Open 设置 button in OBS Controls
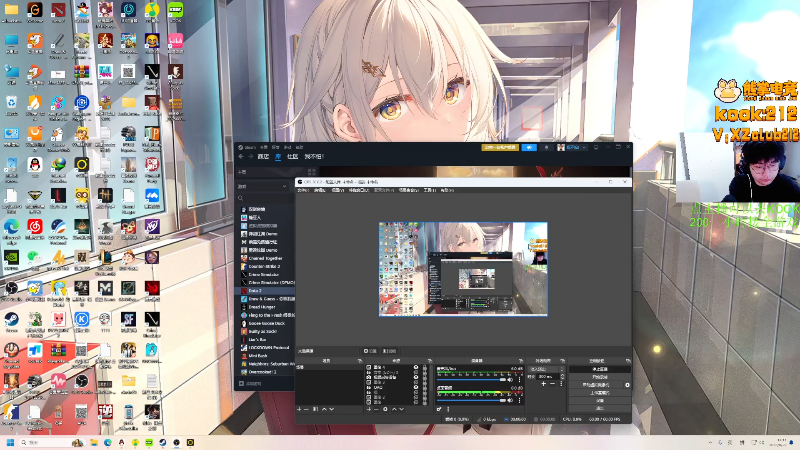This screenshot has width=800, height=450. [599, 401]
